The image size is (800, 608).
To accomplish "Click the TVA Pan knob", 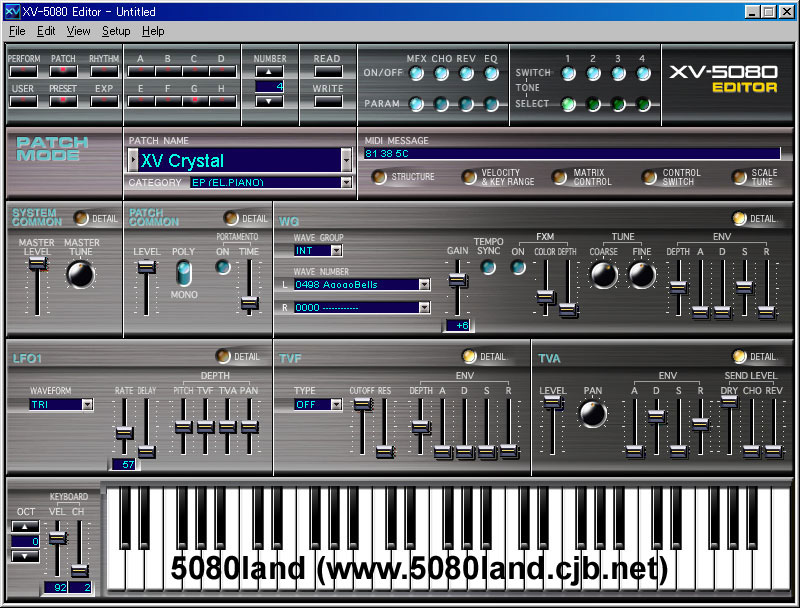I will 593,413.
